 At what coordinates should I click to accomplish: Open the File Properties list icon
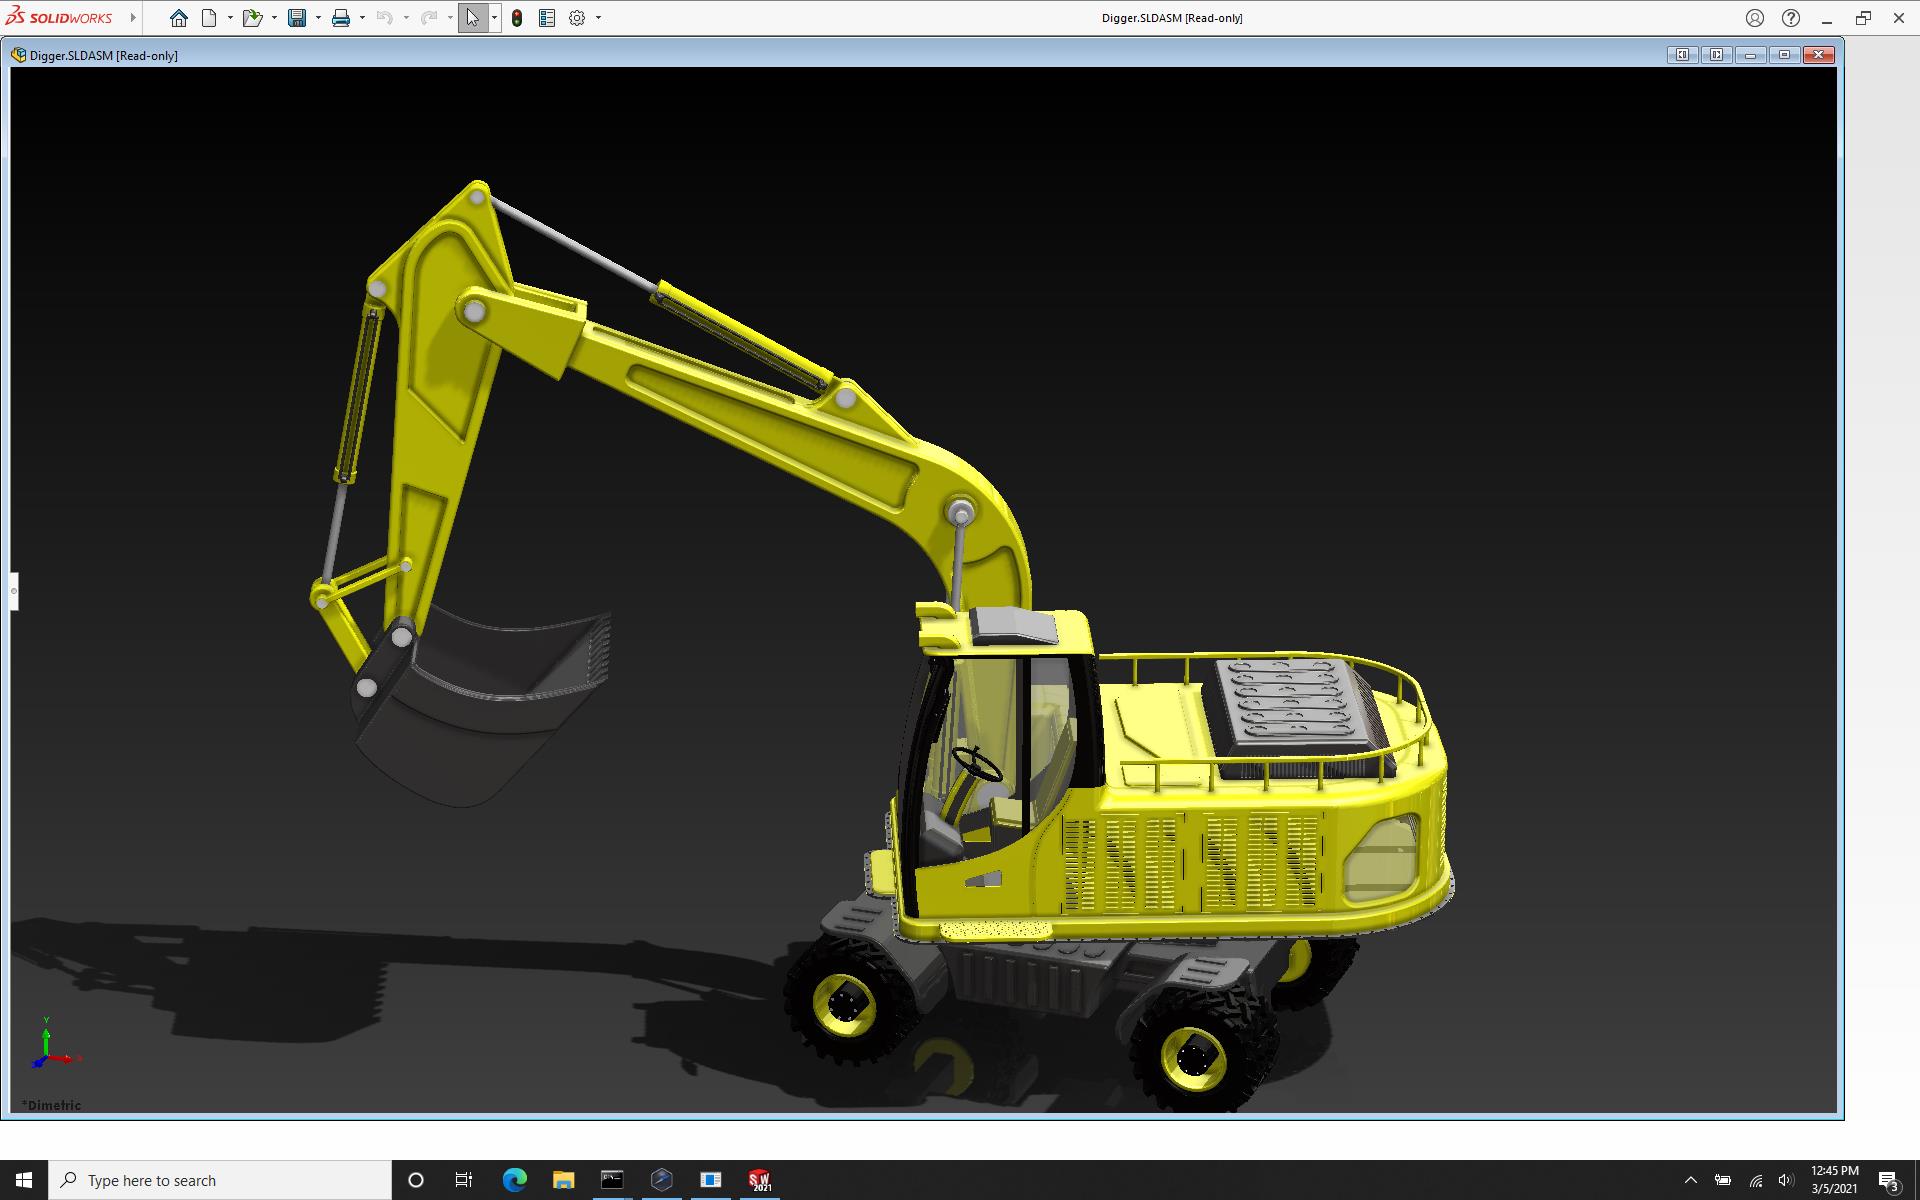(547, 18)
